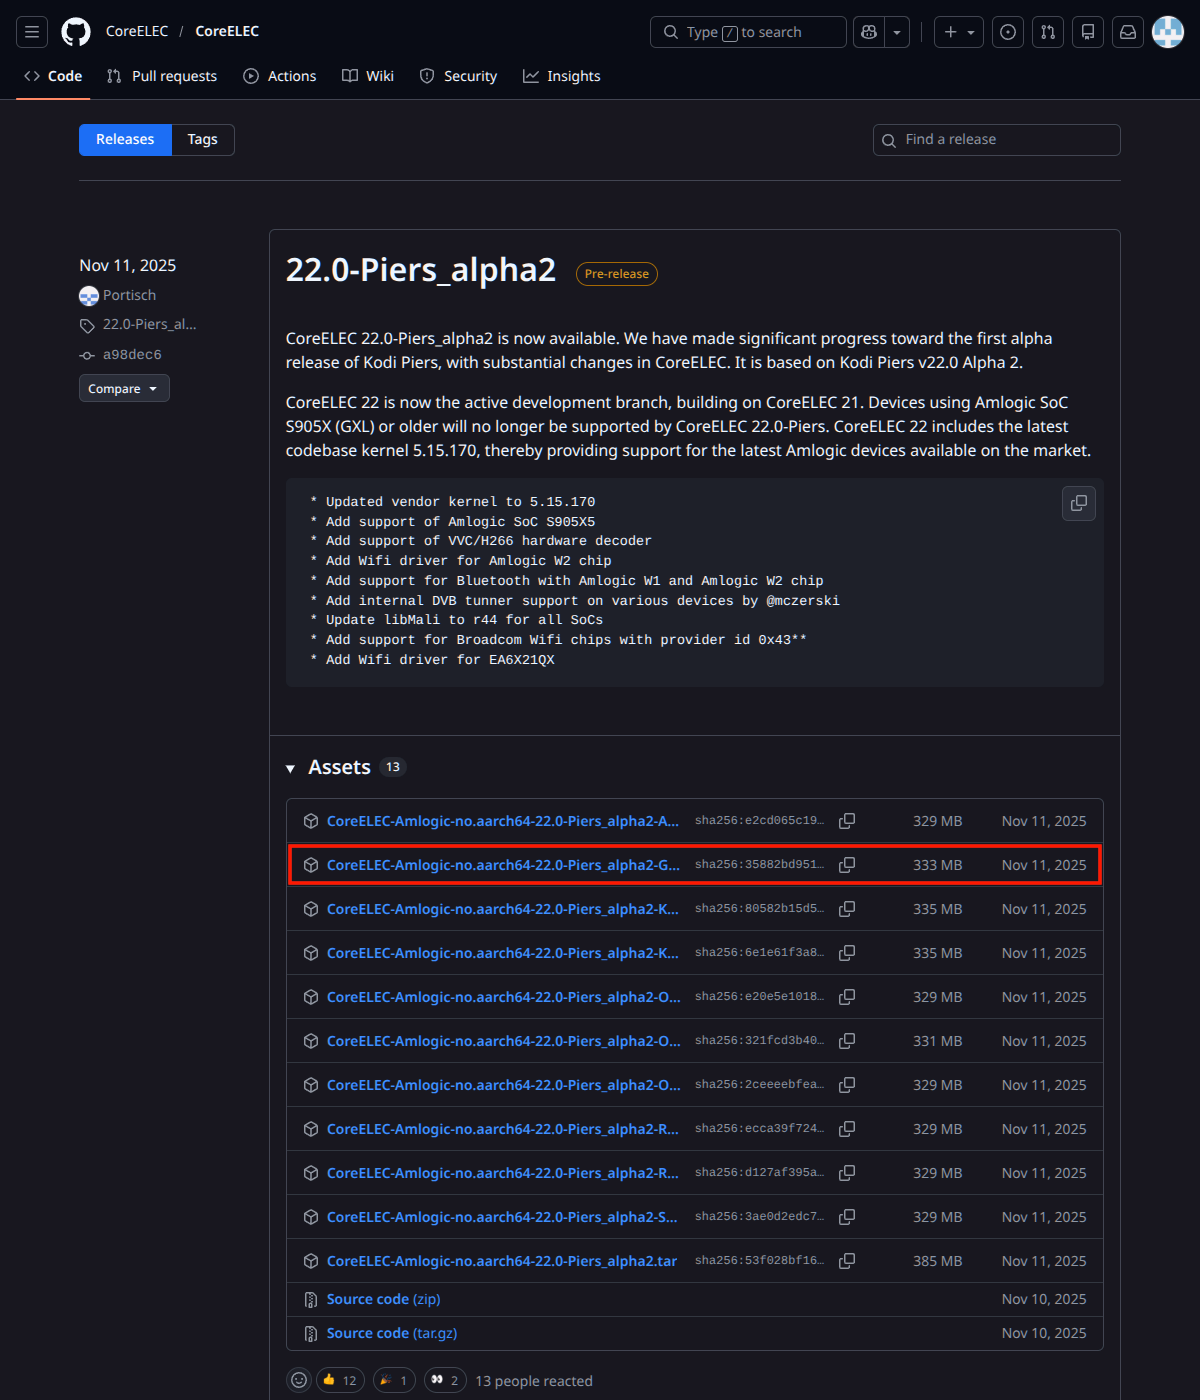
Task: Copy sha256:e20e5e1018 checksum
Action: coord(847,997)
